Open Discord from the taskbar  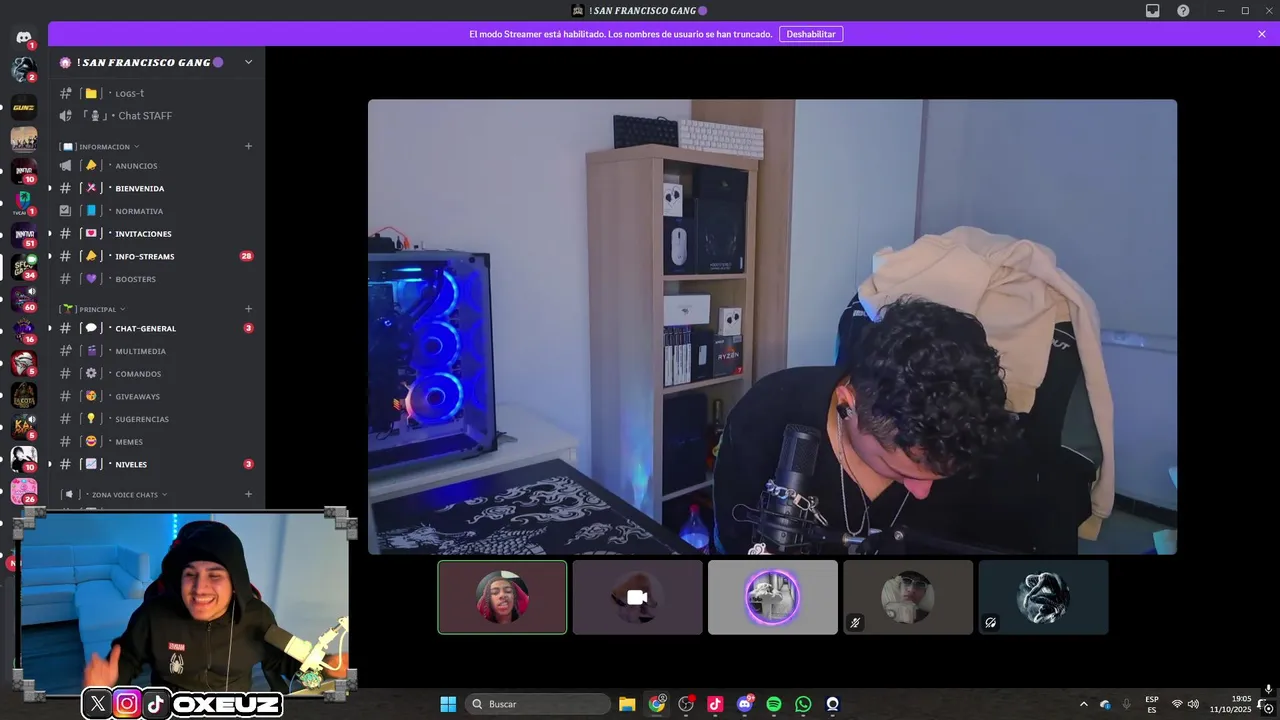[744, 704]
